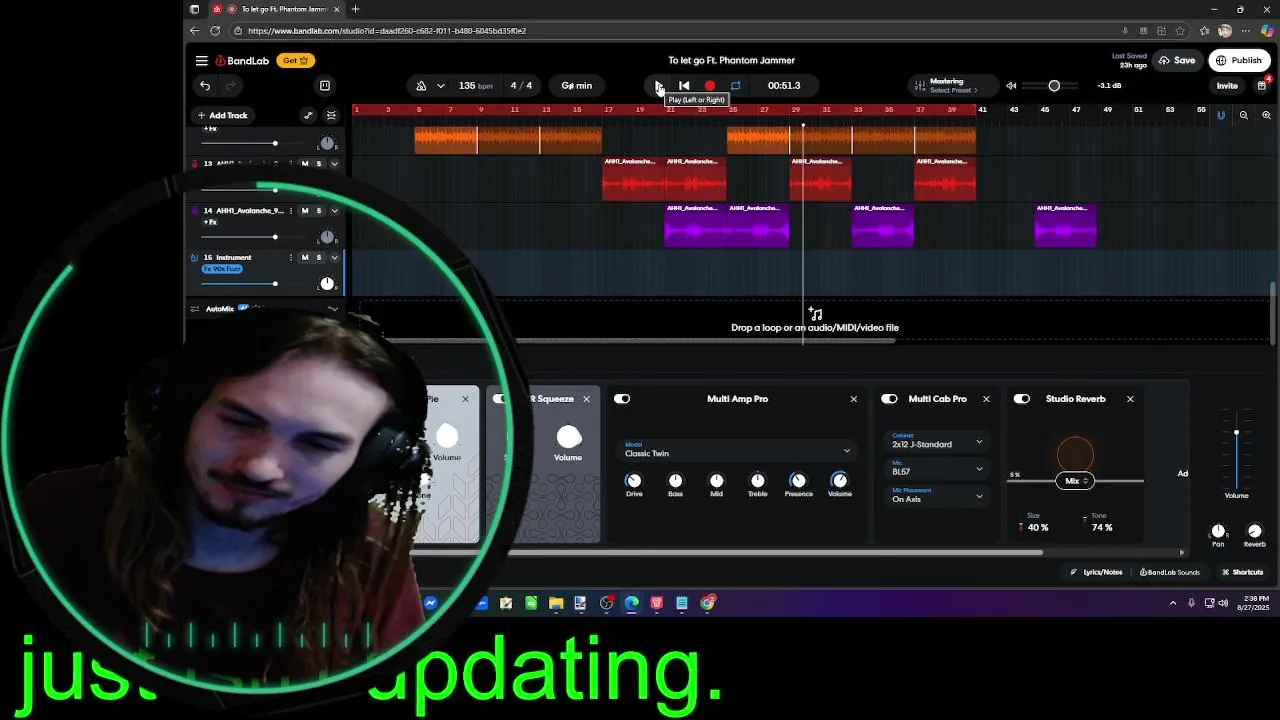Toggle Studio Reverb effect on/off
This screenshot has height=720, width=1280.
tap(1022, 399)
